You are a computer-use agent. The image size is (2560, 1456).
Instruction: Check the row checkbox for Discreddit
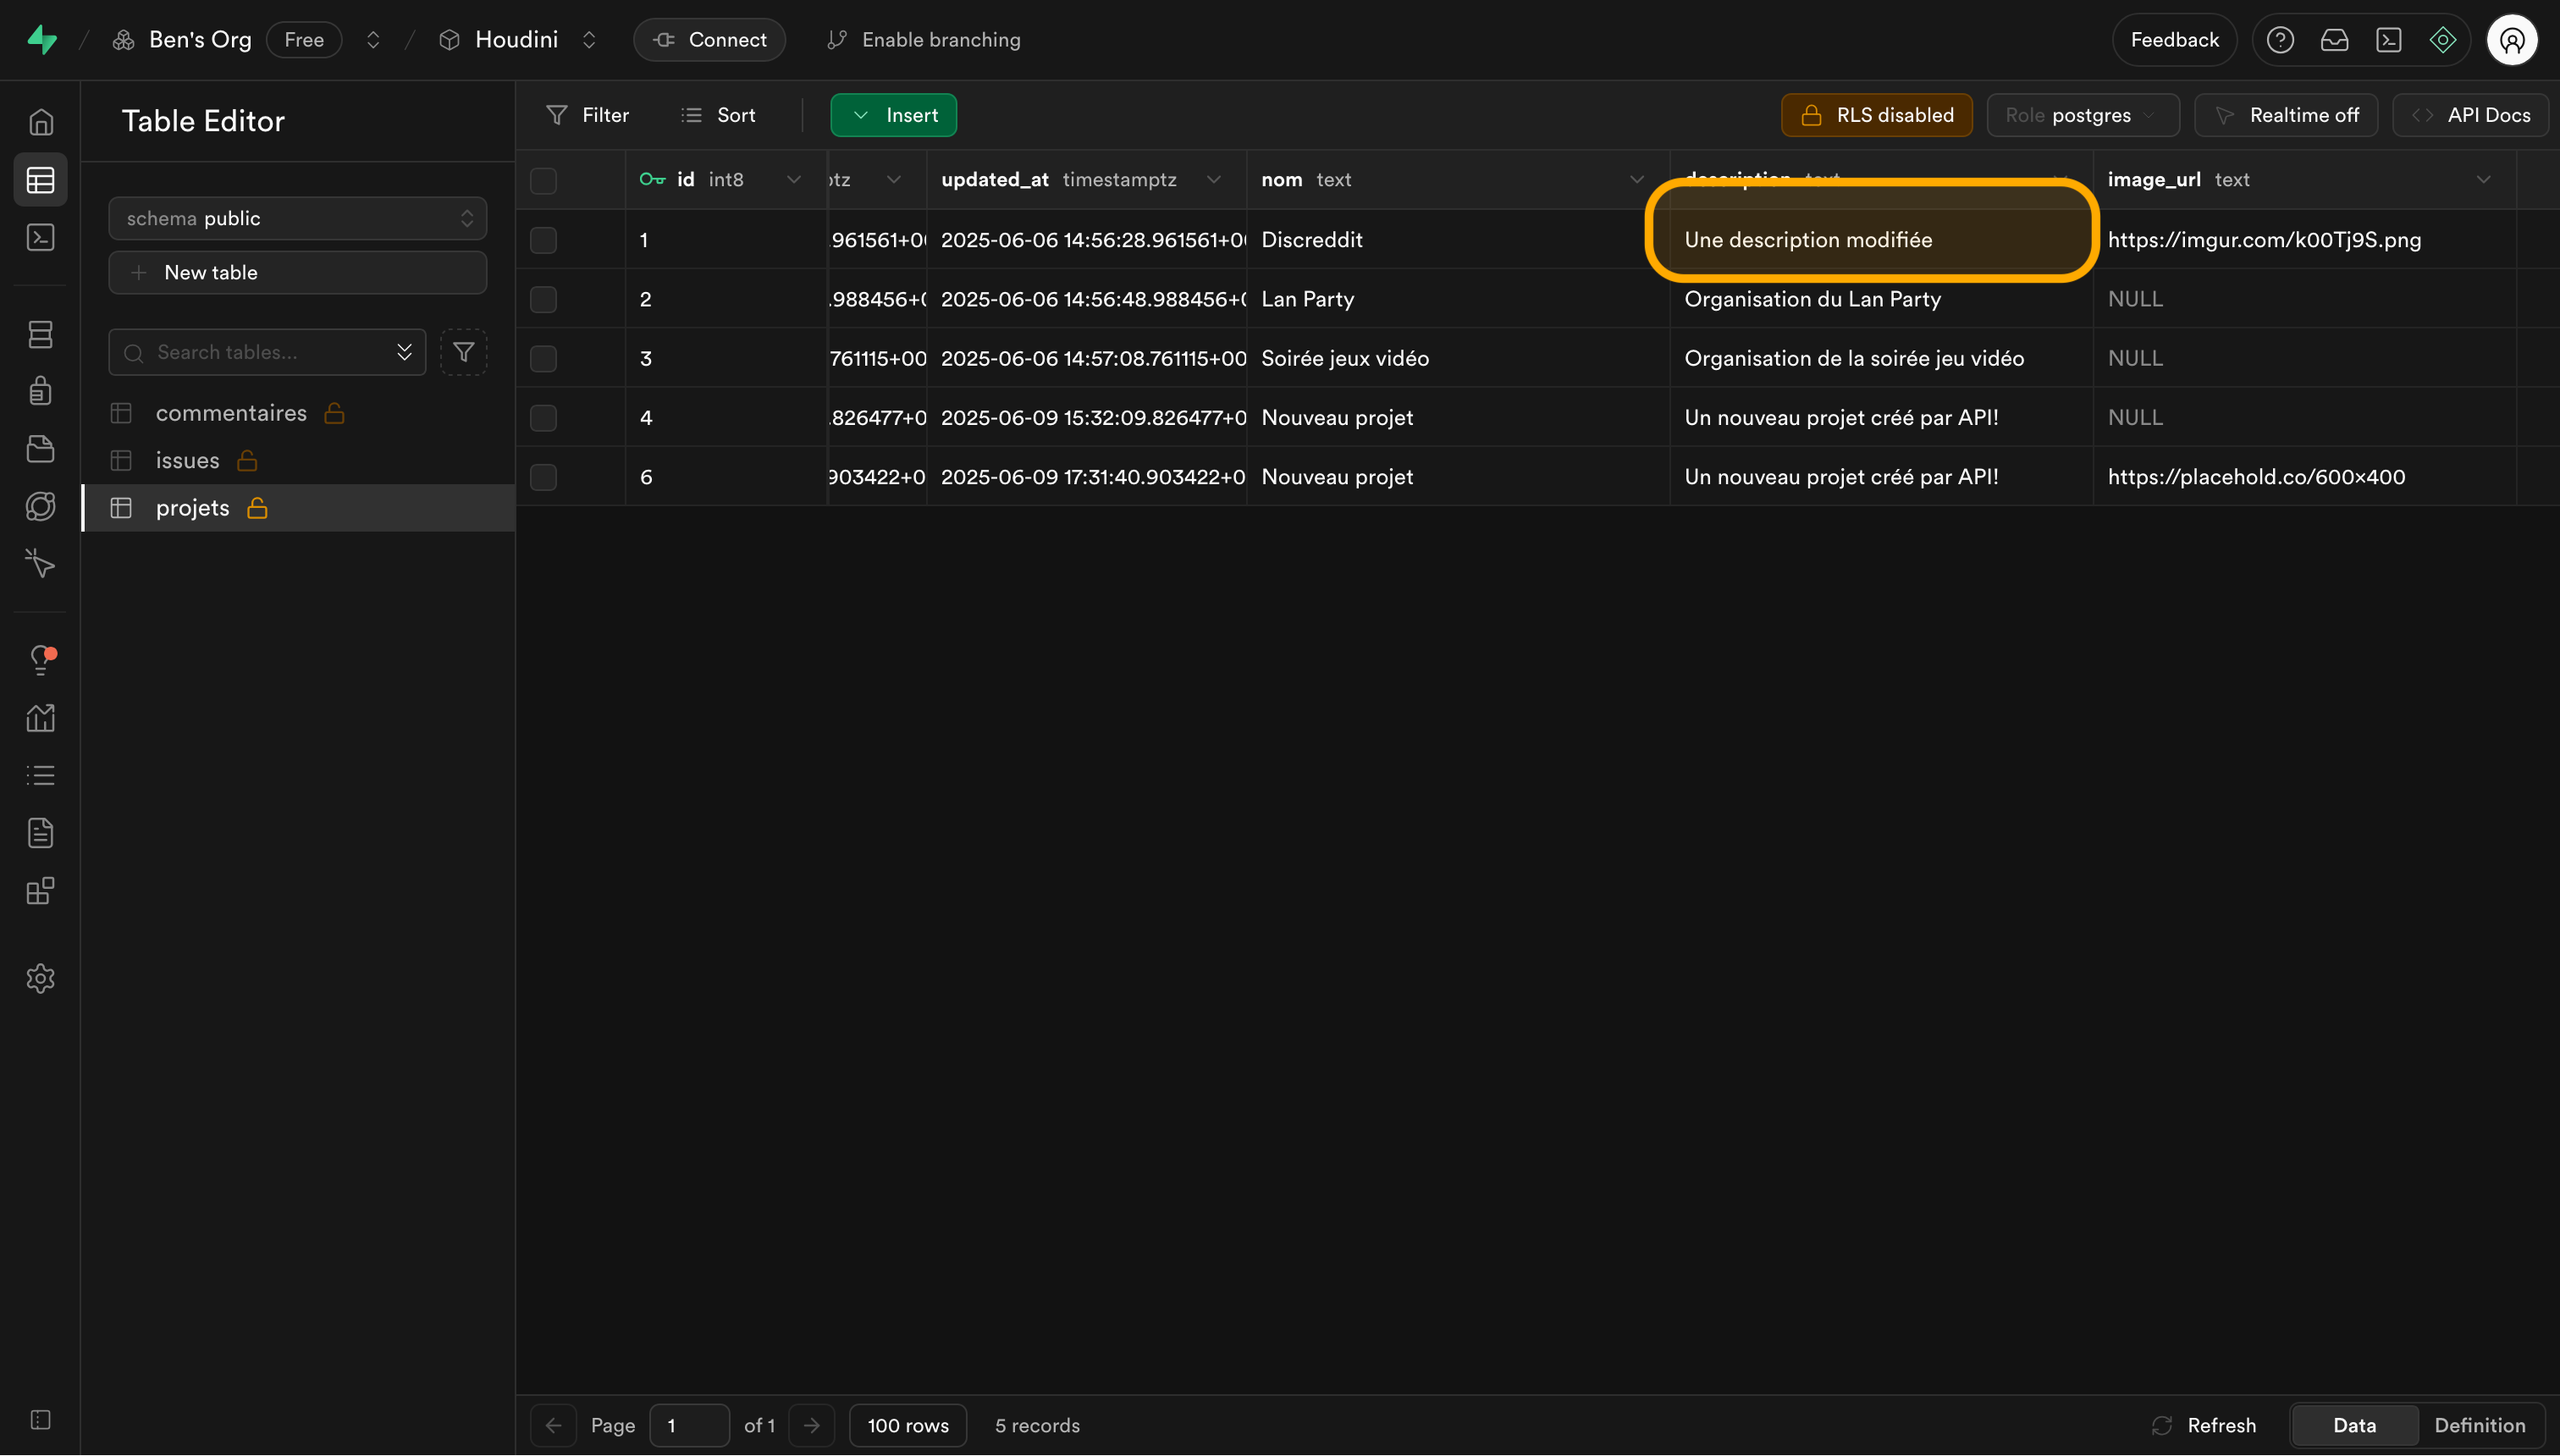[x=543, y=240]
